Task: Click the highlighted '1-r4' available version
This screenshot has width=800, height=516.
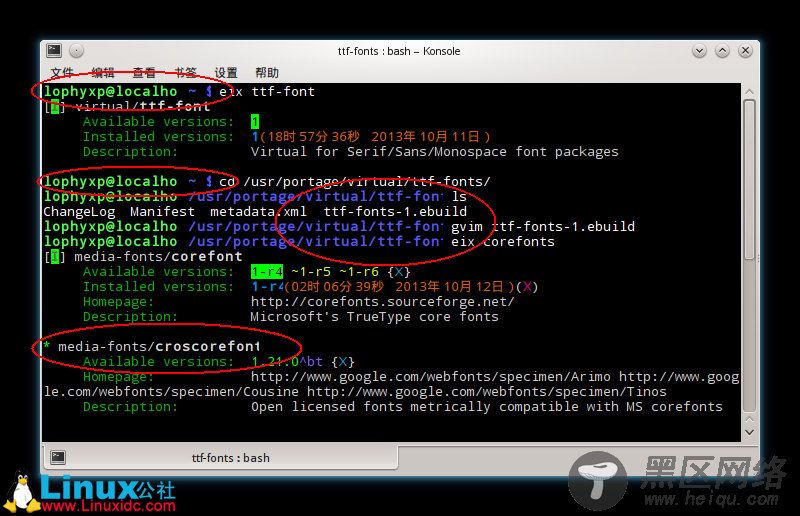Action: click(266, 272)
